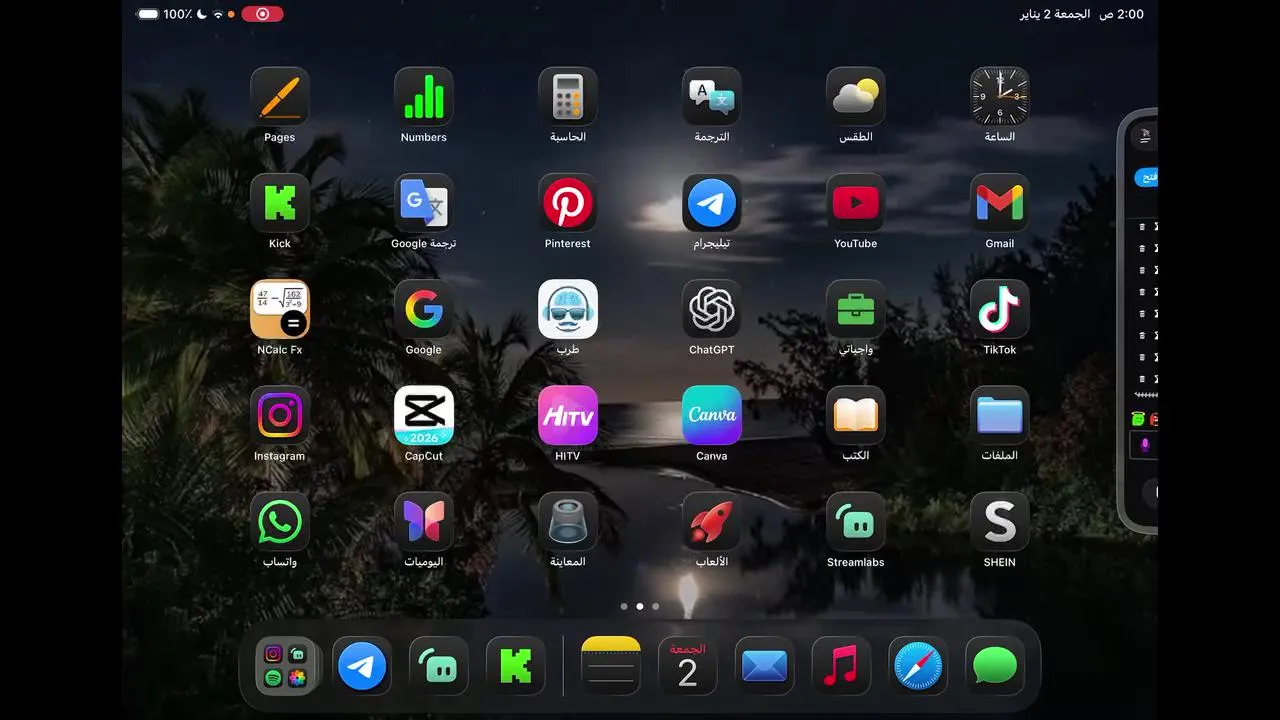Image resolution: width=1280 pixels, height=720 pixels.
Task: Launch Kick from the home screen grid
Action: click(280, 203)
